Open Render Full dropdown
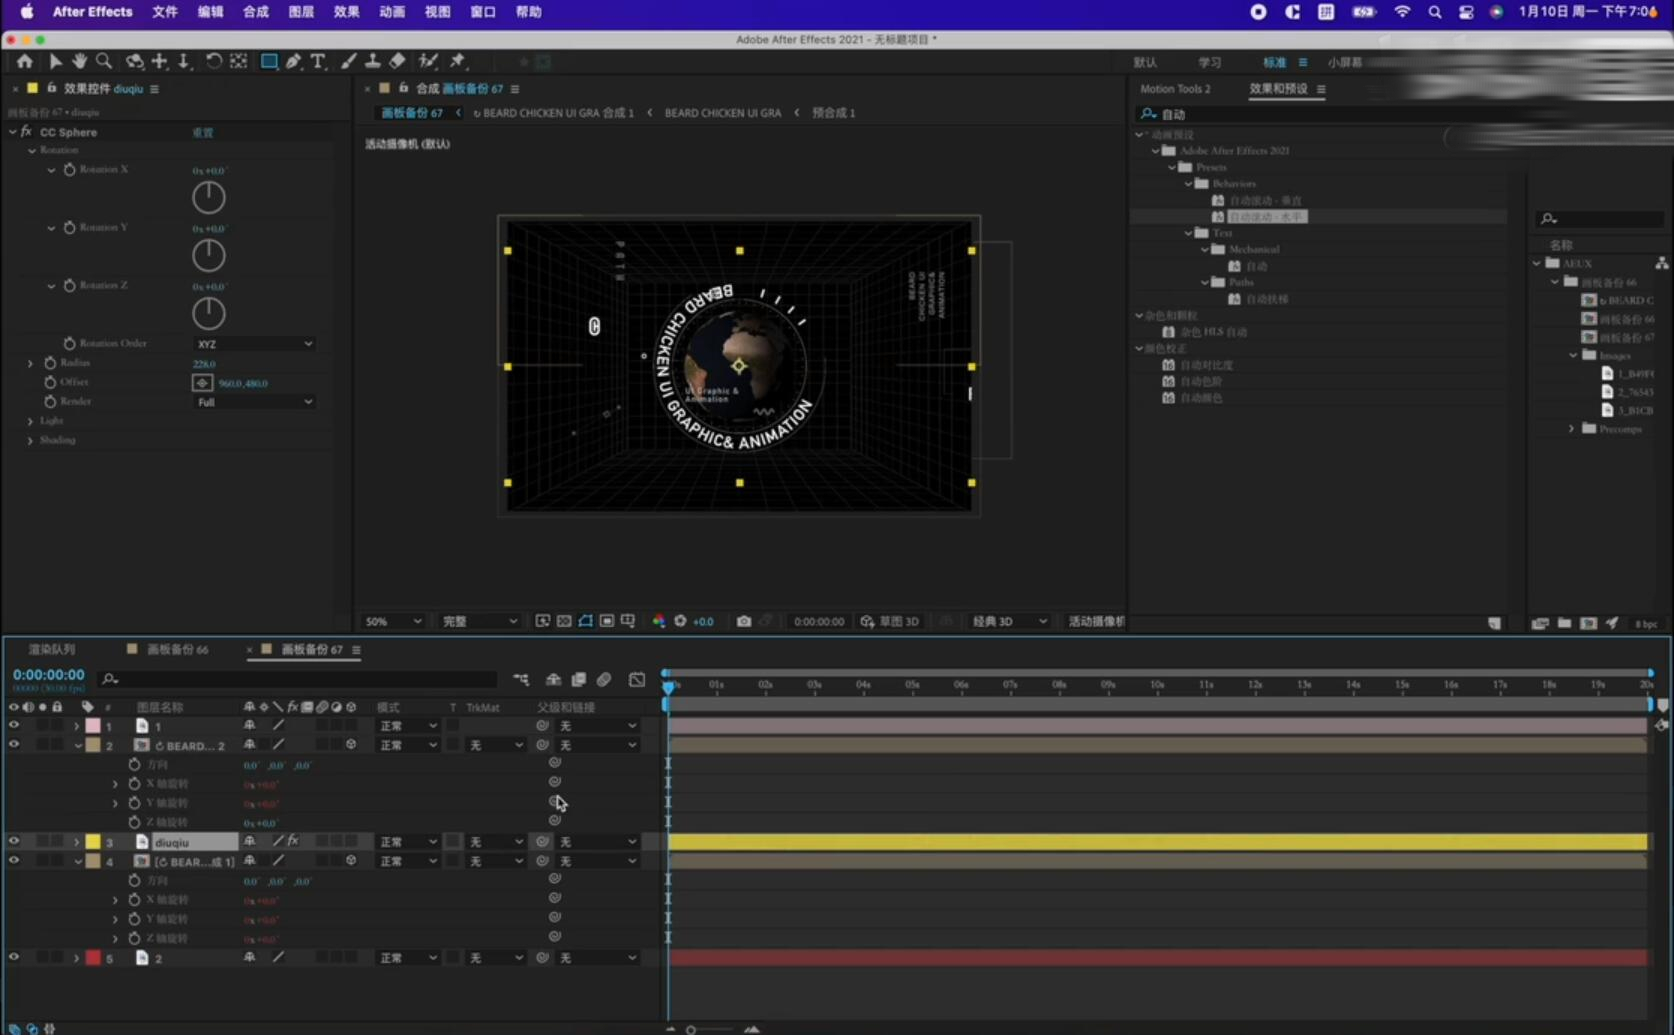Screen dimensions: 1674x1035 [254, 402]
